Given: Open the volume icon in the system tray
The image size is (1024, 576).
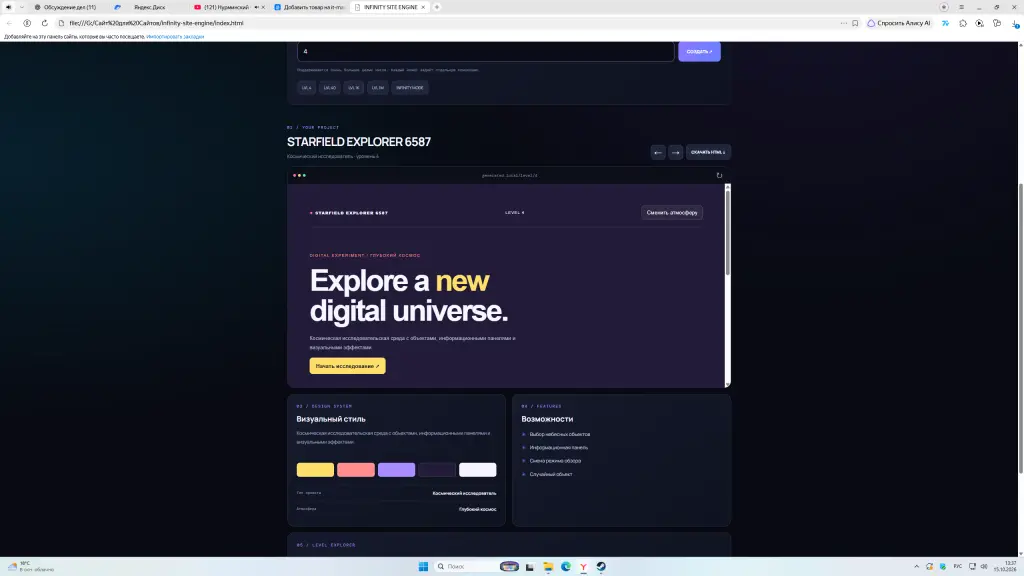Looking at the screenshot, I should [984, 566].
